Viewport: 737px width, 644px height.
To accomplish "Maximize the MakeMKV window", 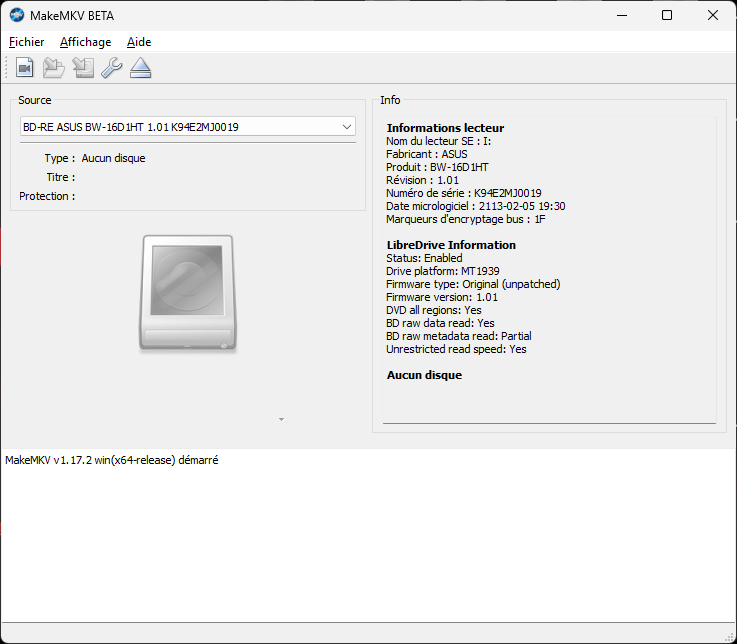I will click(667, 16).
